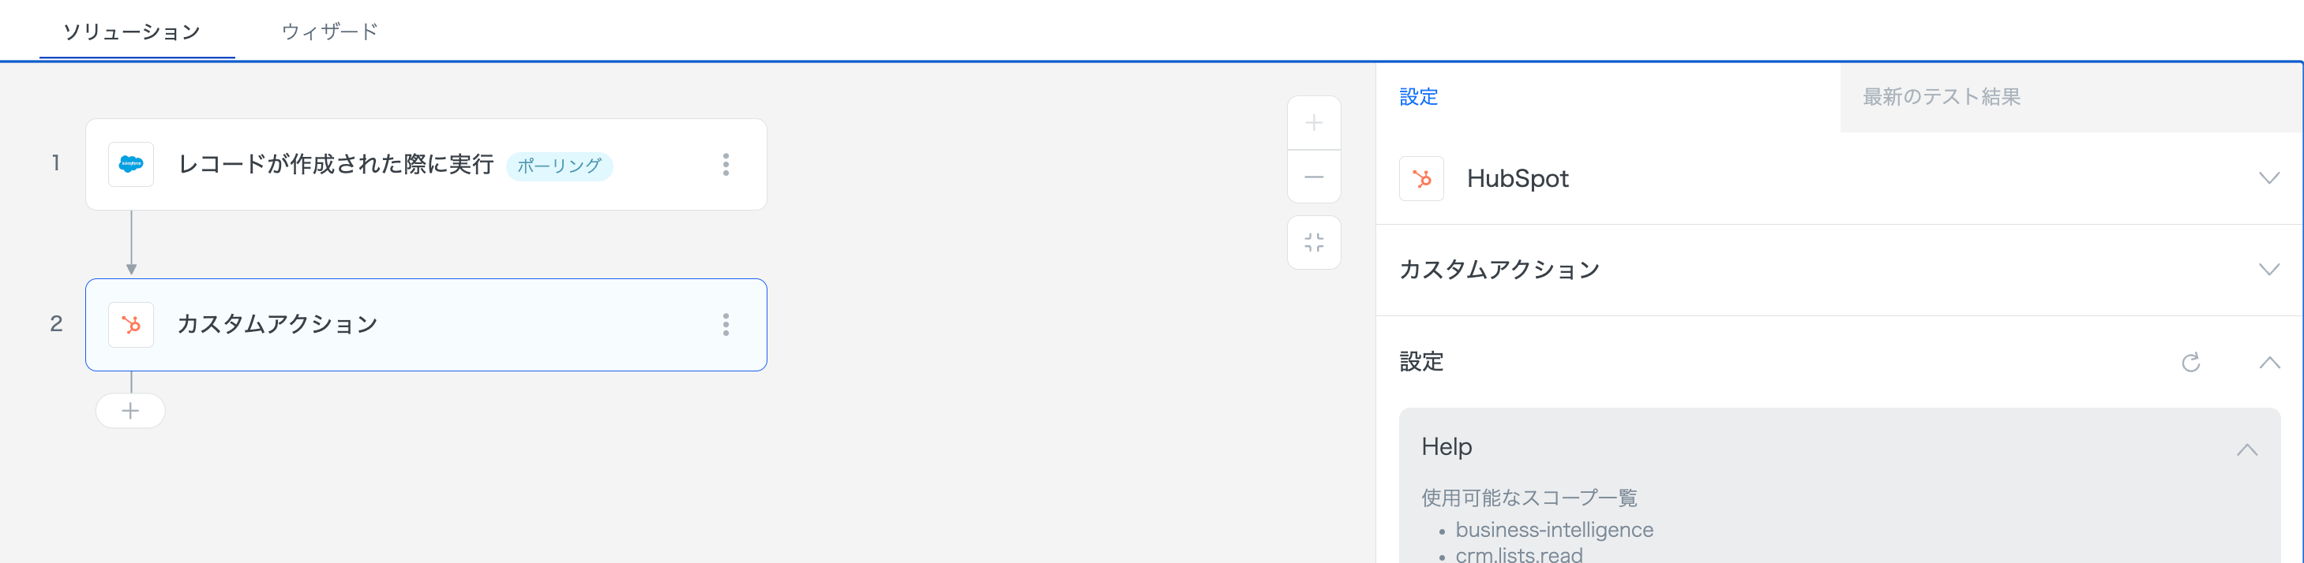Screen dimensions: 2304x563
Task: Click the fit-to-screen collapse icon
Action: coord(1314,242)
